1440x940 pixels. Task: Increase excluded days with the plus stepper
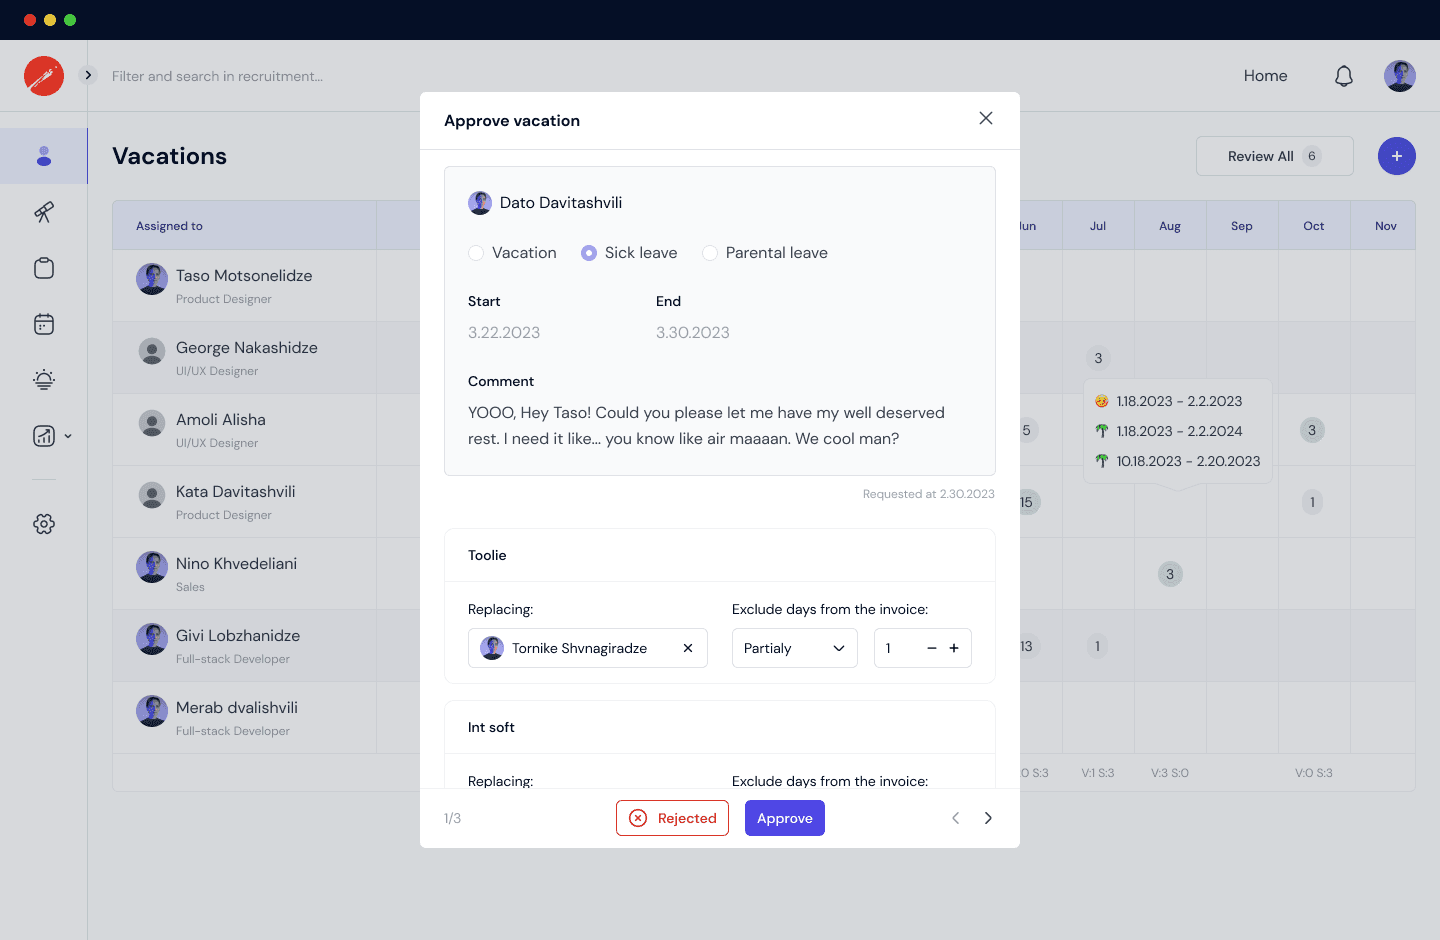(x=952, y=648)
